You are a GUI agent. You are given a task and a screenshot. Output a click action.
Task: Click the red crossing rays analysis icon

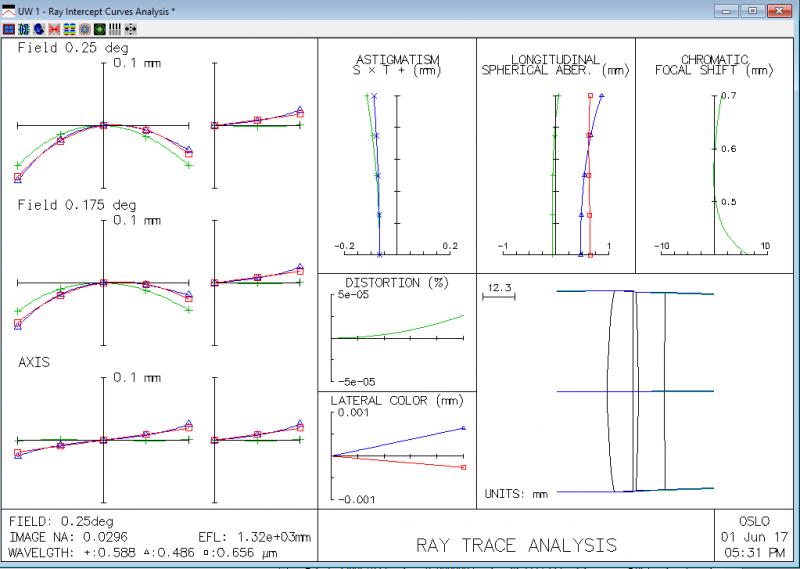coord(54,29)
